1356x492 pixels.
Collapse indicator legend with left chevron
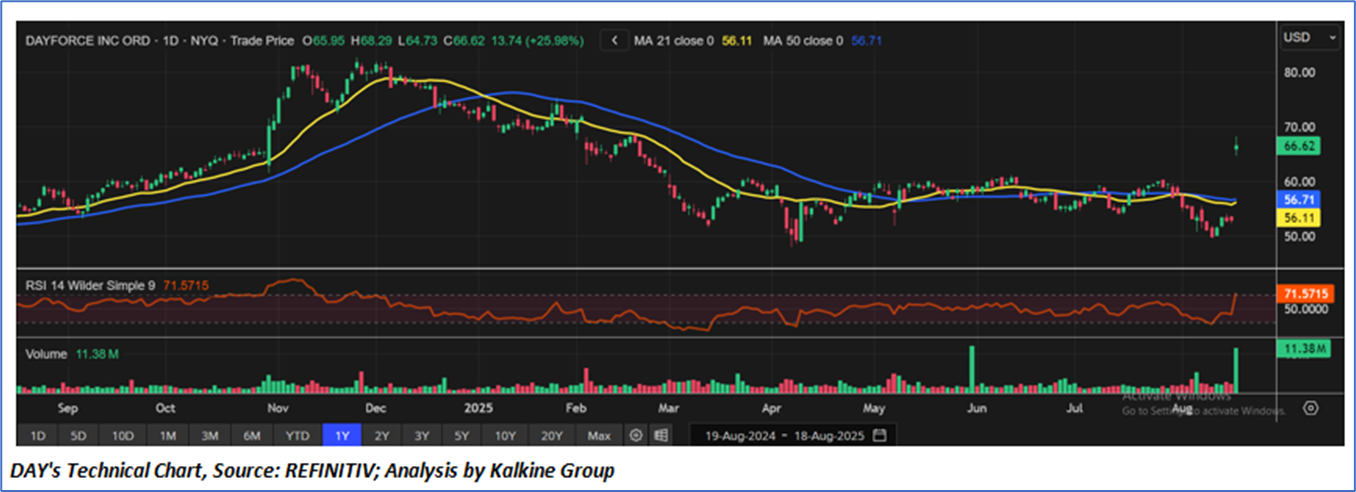click(x=614, y=41)
